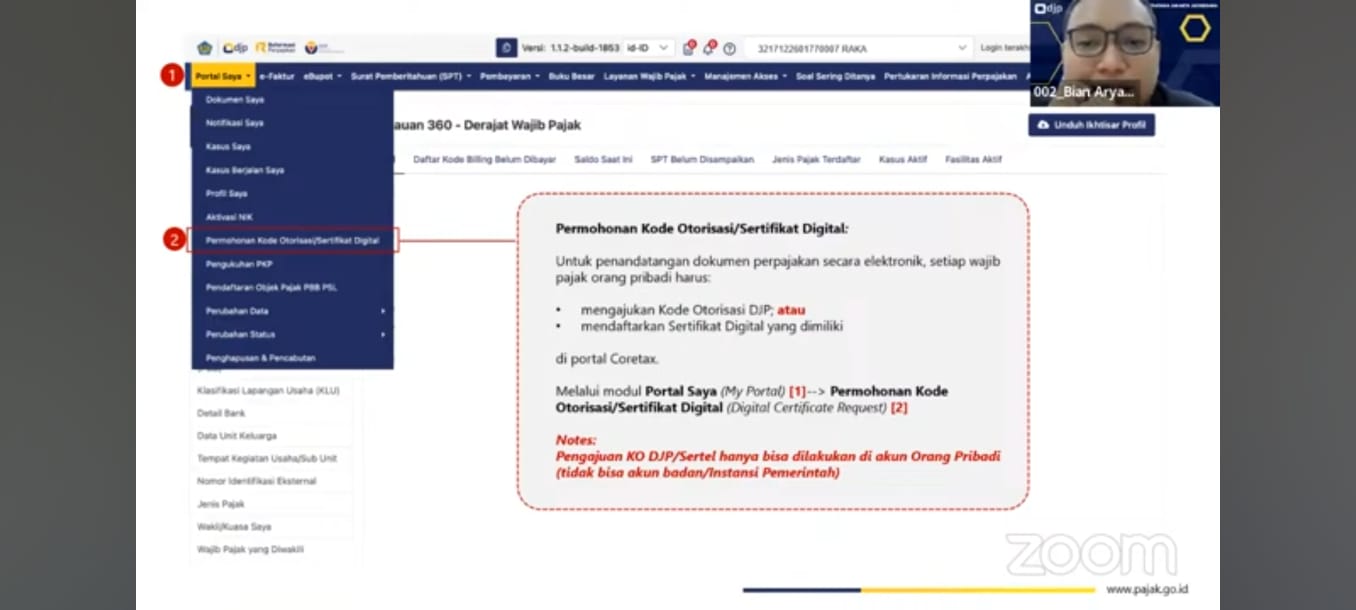
Task: Choose Dokumen Saya from Portal Saya menu
Action: pyautogui.click(x=235, y=100)
